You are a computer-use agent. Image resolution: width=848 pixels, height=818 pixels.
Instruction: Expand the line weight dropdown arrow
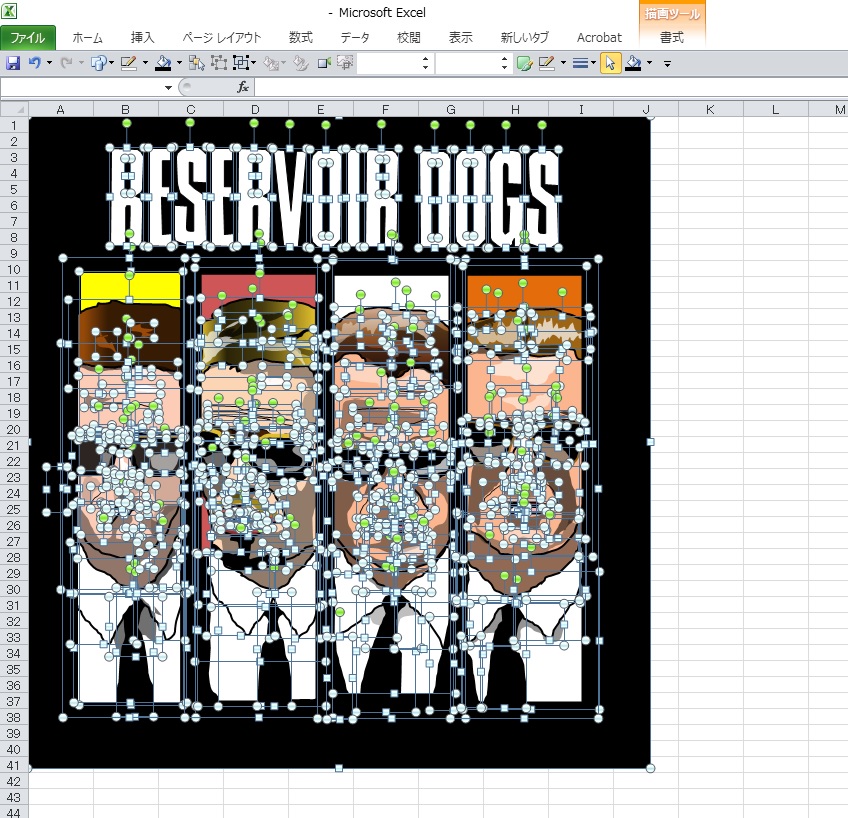tap(593, 63)
